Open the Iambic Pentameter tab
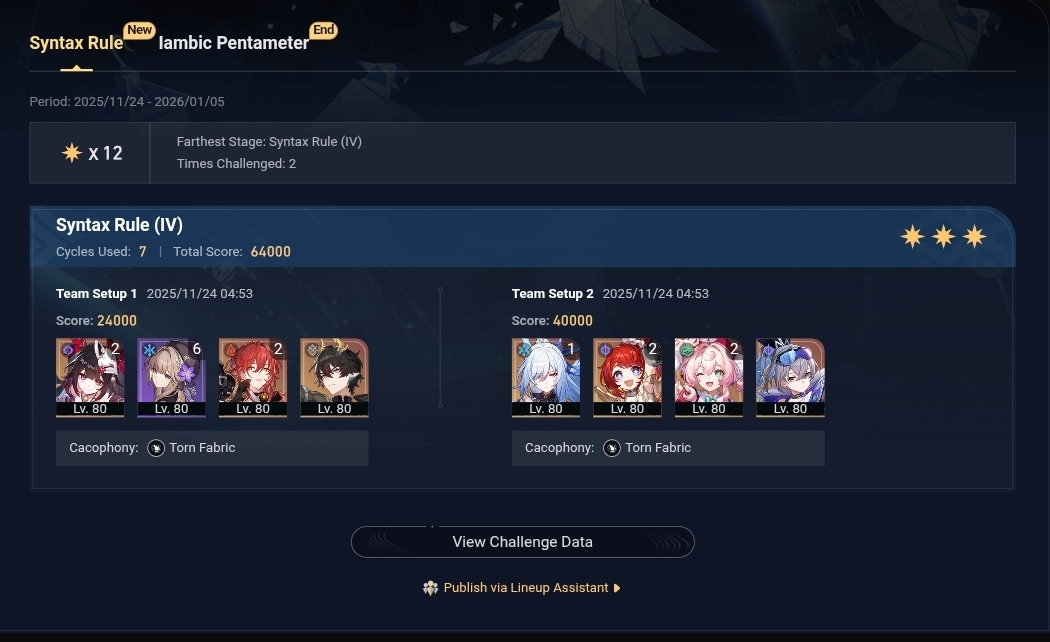 [234, 43]
